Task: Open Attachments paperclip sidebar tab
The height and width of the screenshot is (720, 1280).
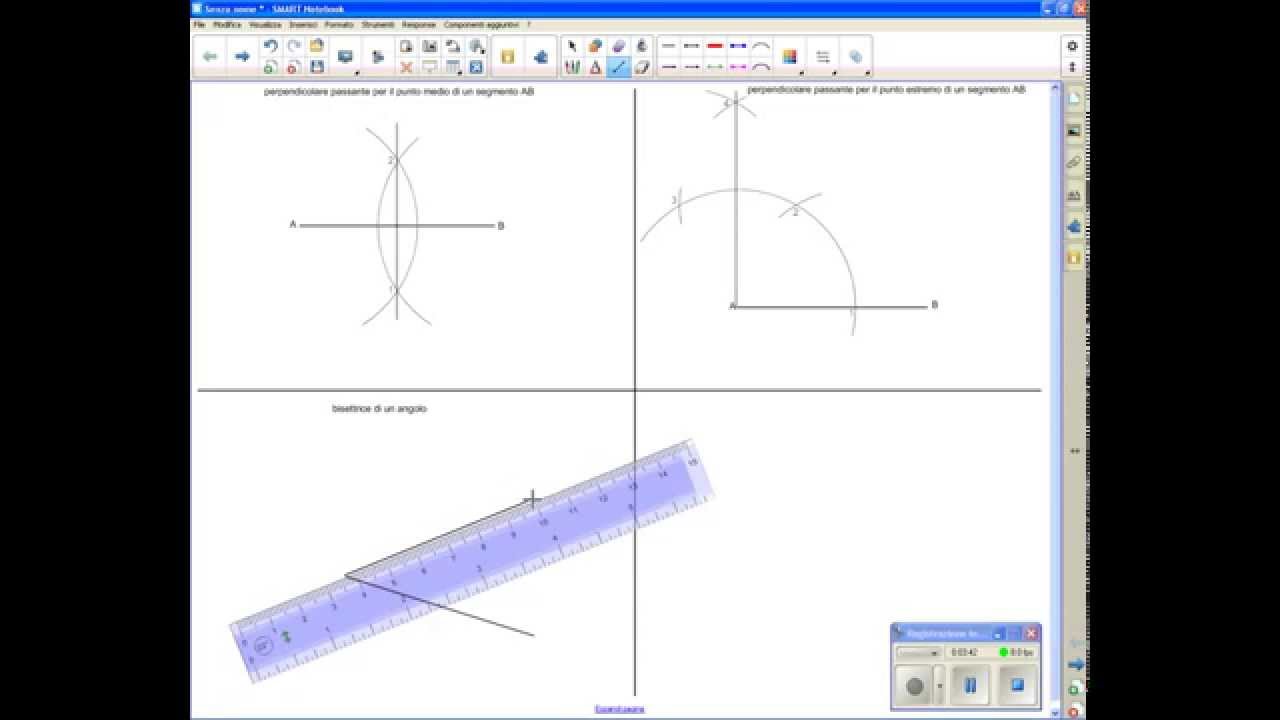Action: [x=1074, y=162]
